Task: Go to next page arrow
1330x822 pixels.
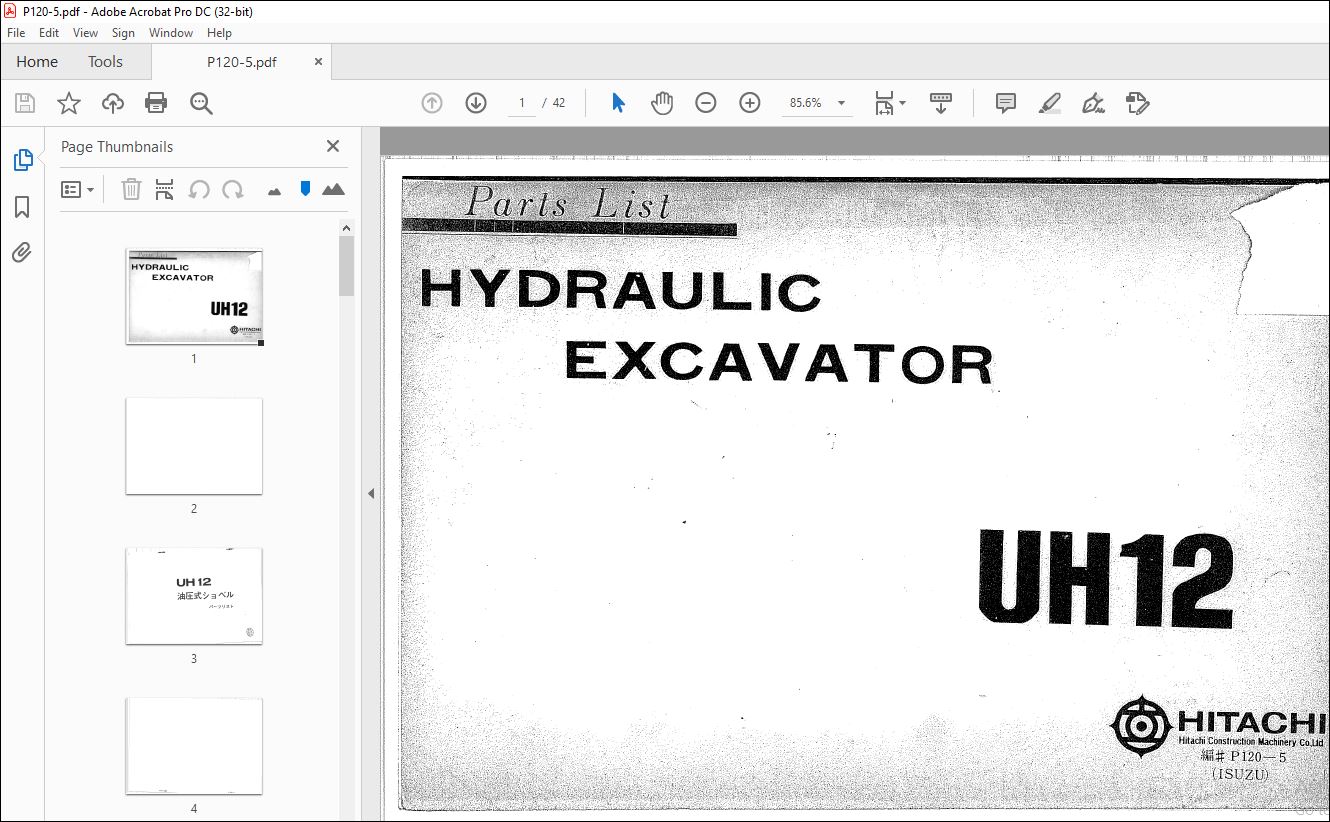Action: click(x=476, y=103)
